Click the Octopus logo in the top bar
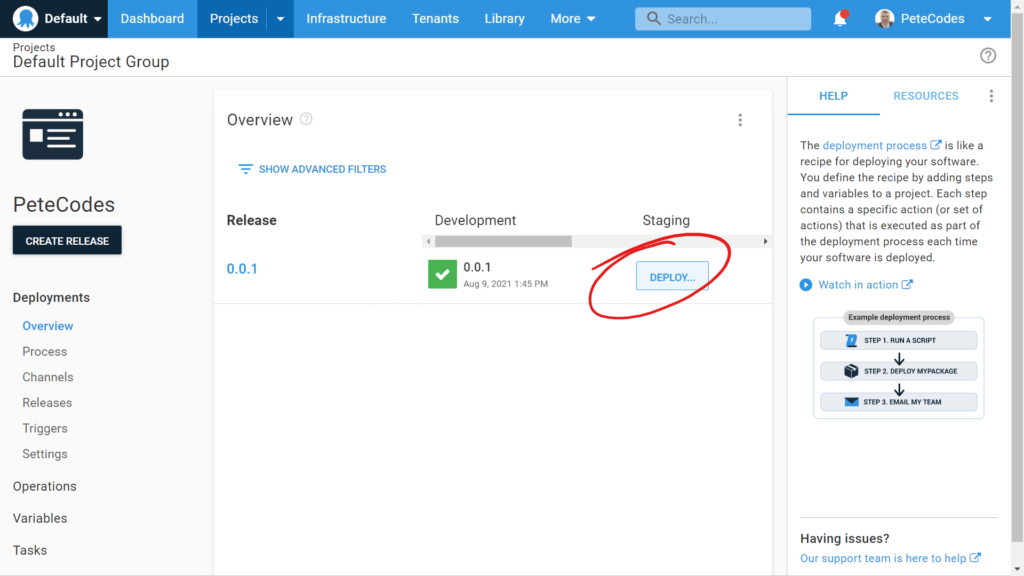This screenshot has height=576, width=1024. coord(25,18)
